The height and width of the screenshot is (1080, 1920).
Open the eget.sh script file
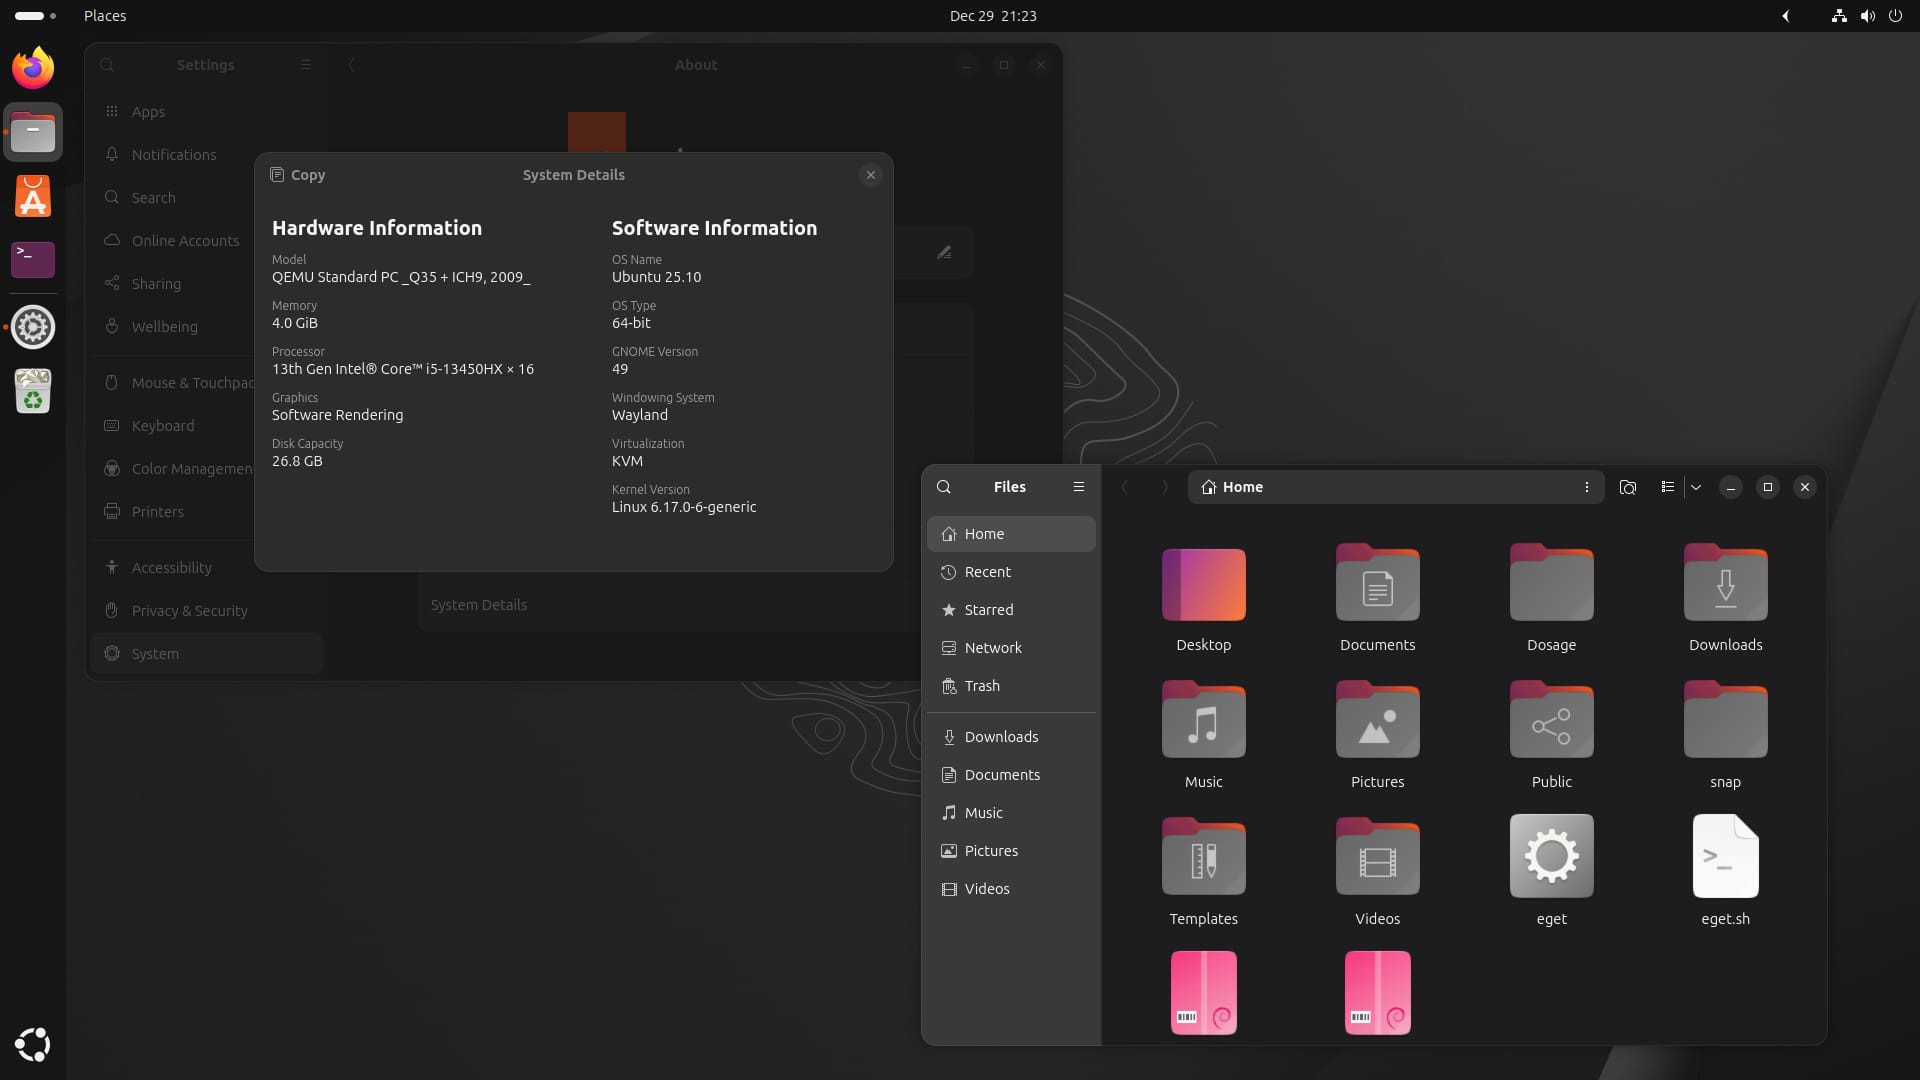pos(1724,858)
